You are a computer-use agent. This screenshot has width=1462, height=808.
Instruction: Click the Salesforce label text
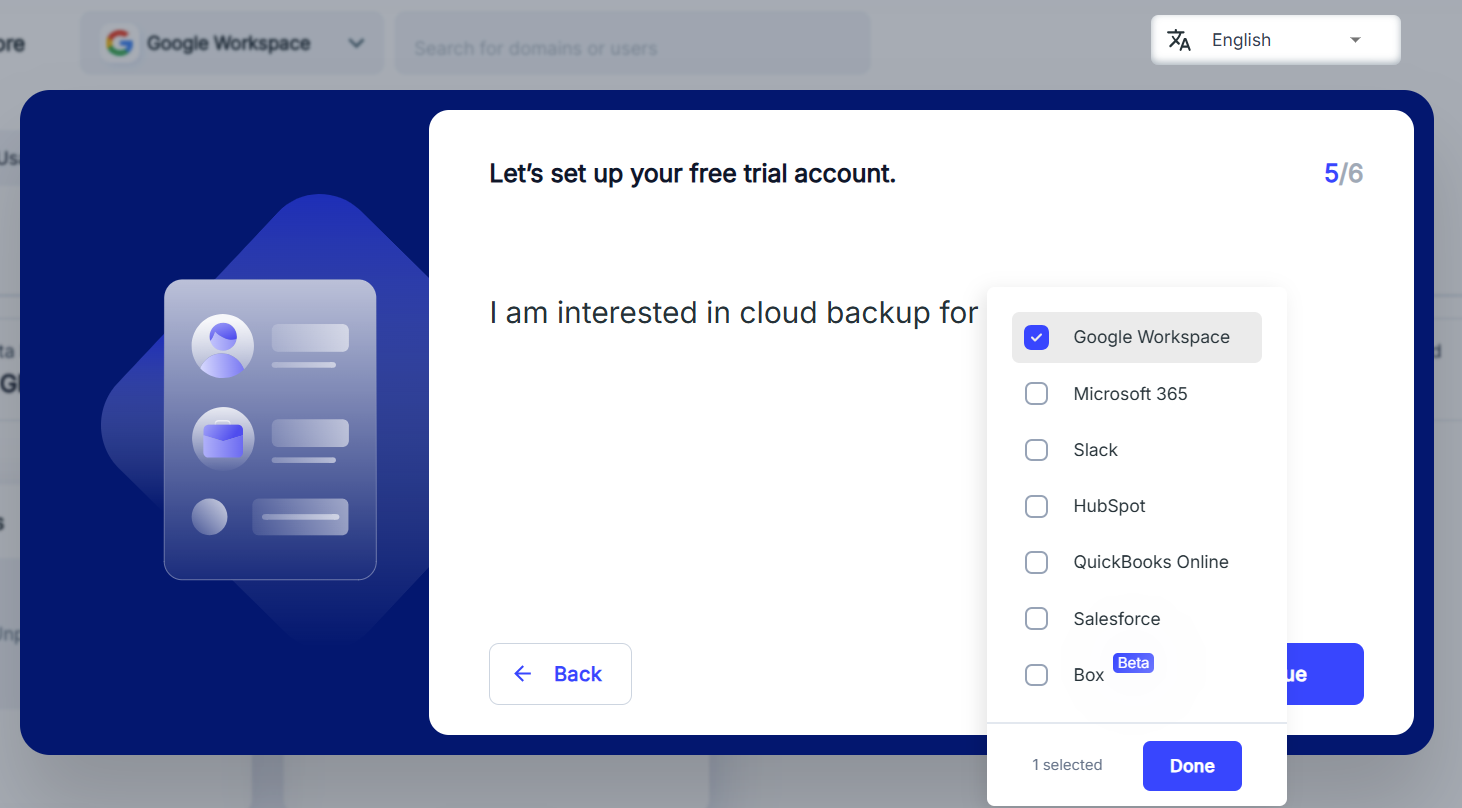[1117, 619]
